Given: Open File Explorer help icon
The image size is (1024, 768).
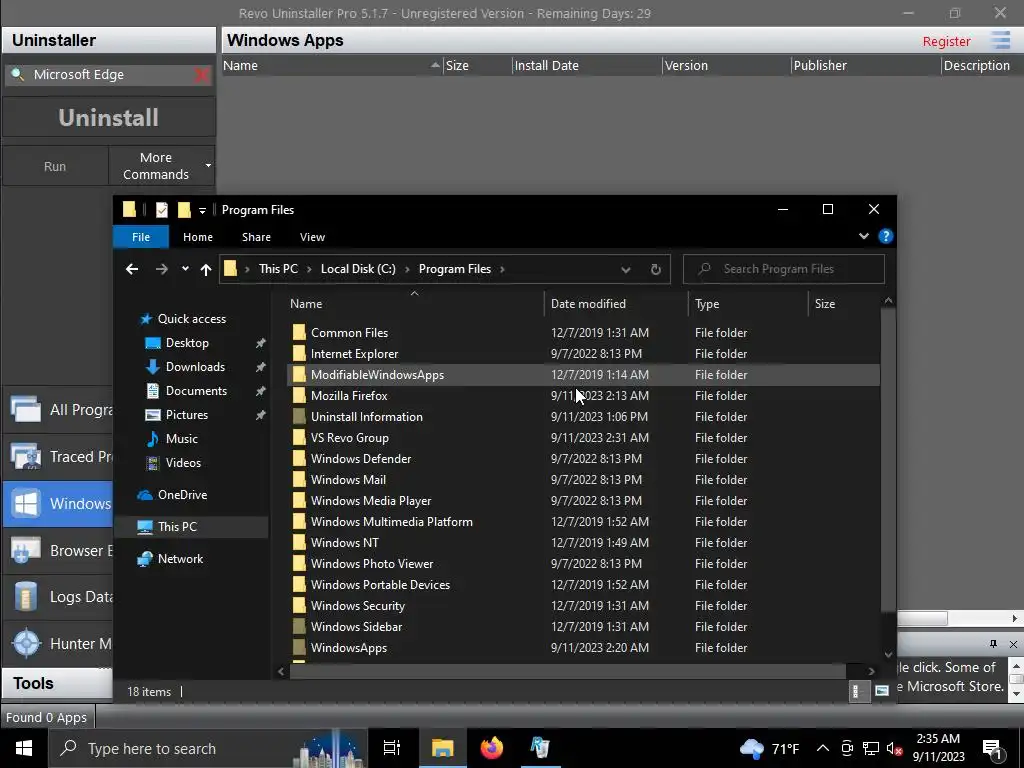Looking at the screenshot, I should 886,236.
